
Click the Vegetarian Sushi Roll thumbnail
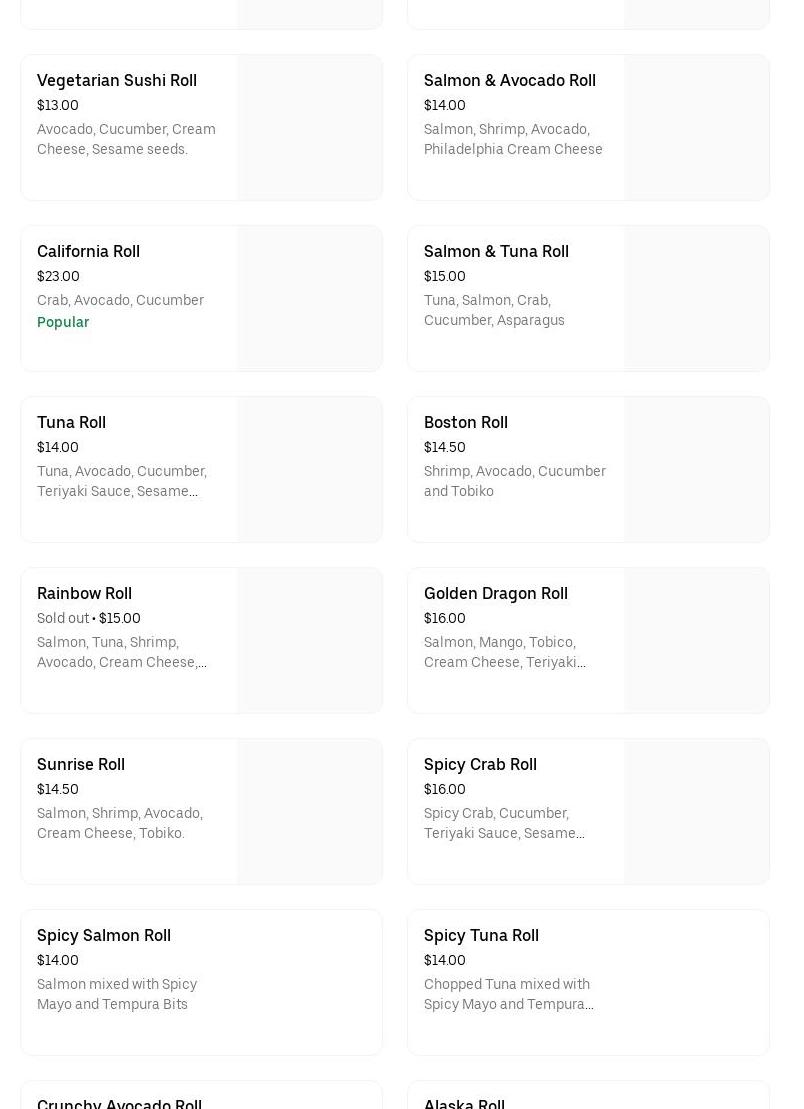tap(310, 128)
